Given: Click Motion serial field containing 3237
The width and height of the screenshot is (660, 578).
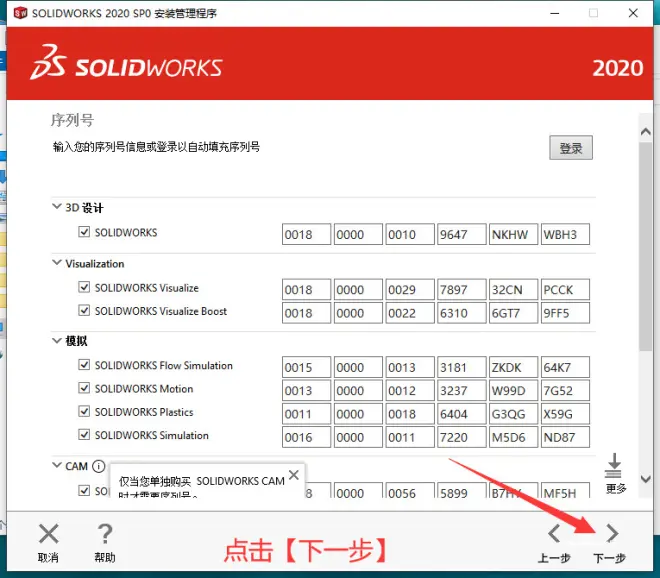Looking at the screenshot, I should tap(462, 390).
